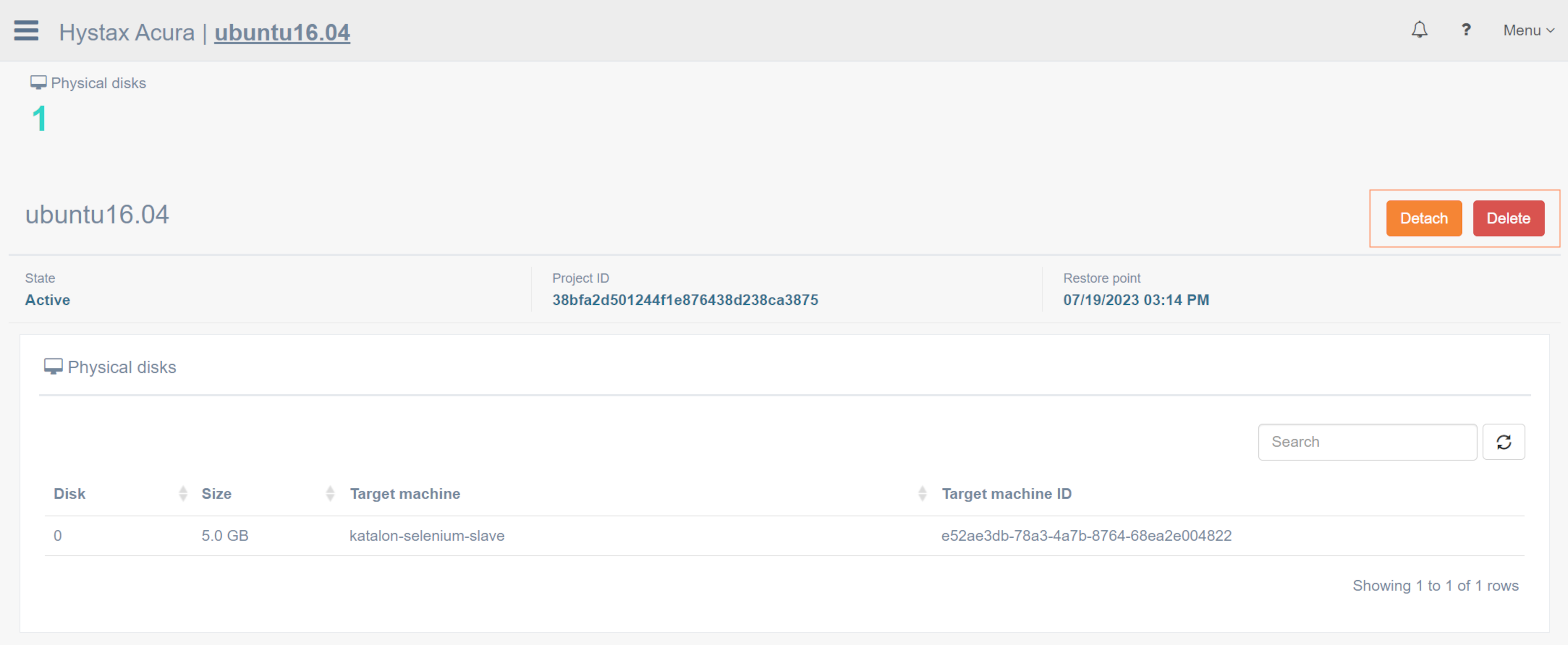The image size is (1568, 645).
Task: Click the target machine ID e52ae3db value
Action: (x=1086, y=536)
